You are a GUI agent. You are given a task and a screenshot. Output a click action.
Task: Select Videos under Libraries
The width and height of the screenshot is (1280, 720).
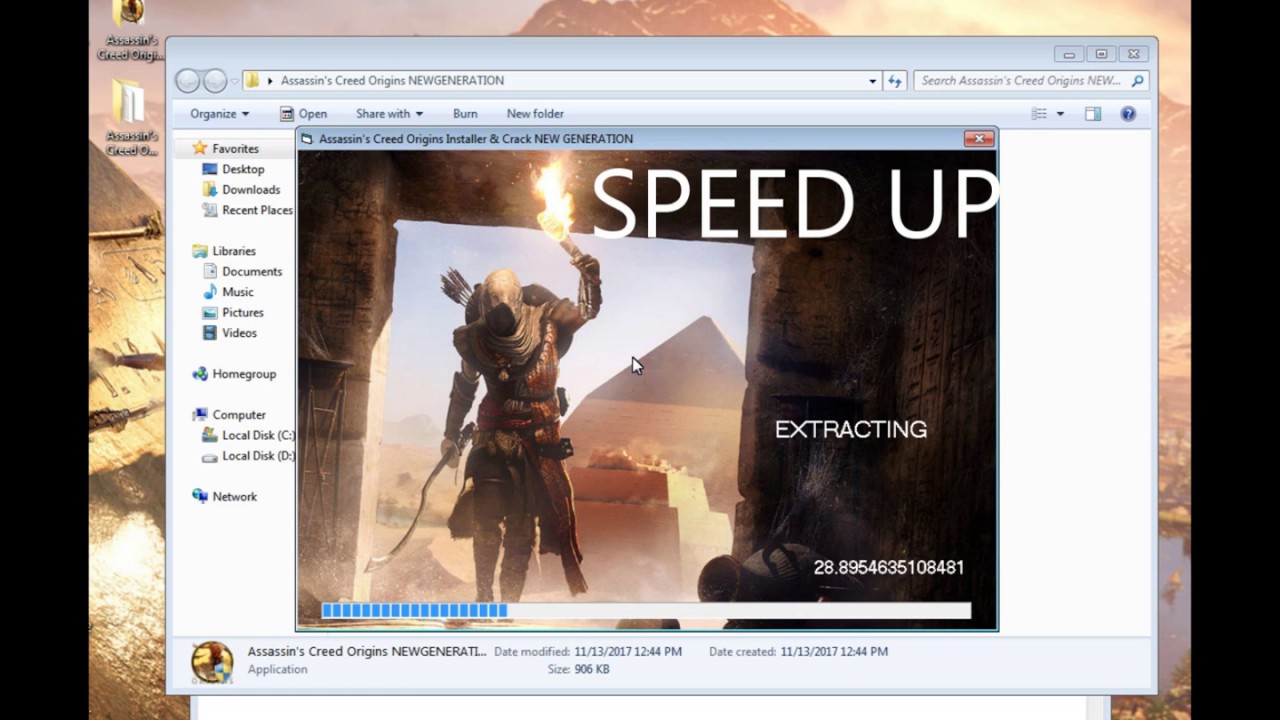239,333
